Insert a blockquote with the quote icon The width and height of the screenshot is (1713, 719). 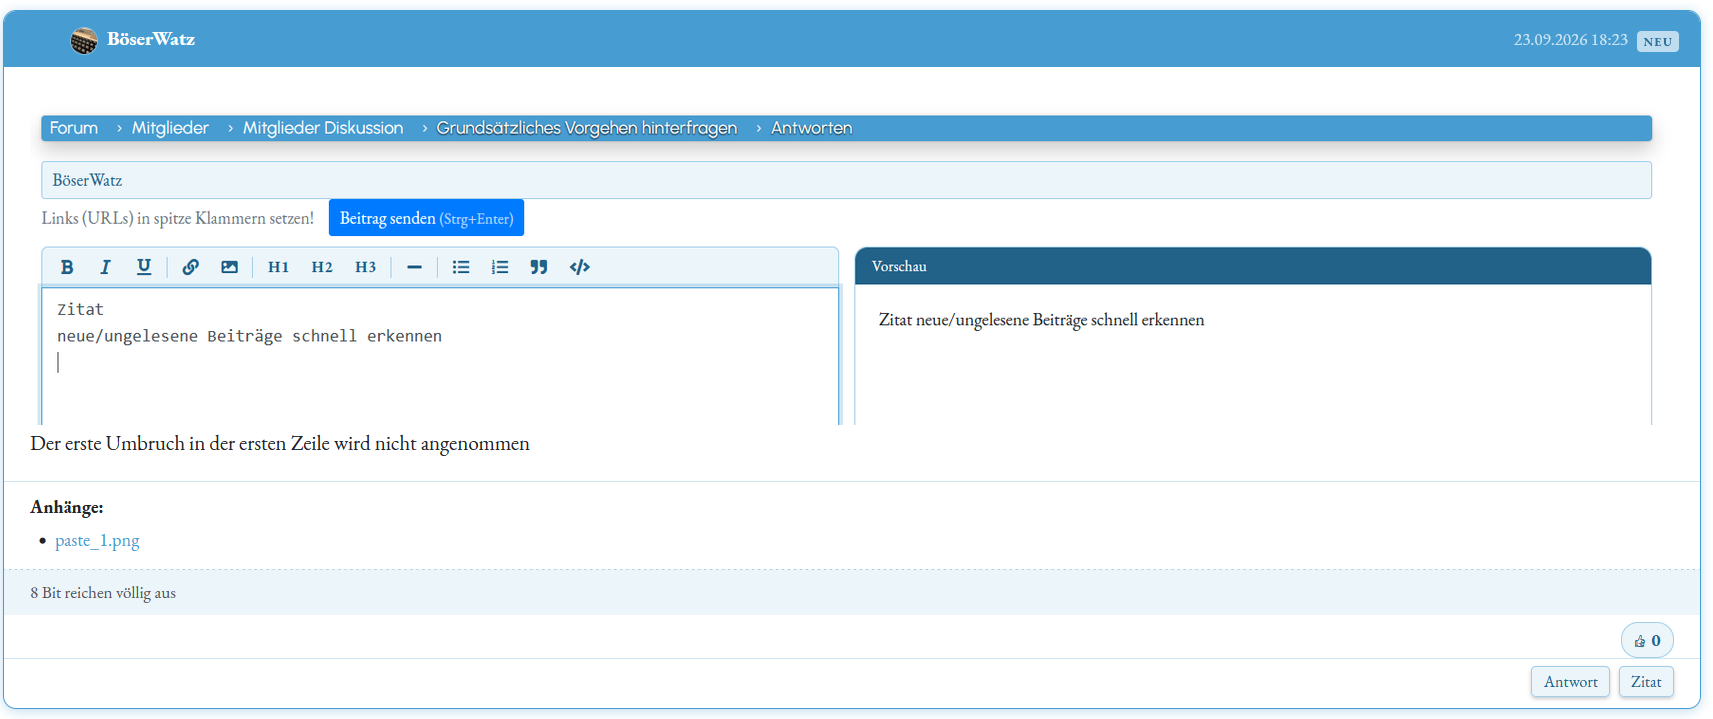point(539,267)
